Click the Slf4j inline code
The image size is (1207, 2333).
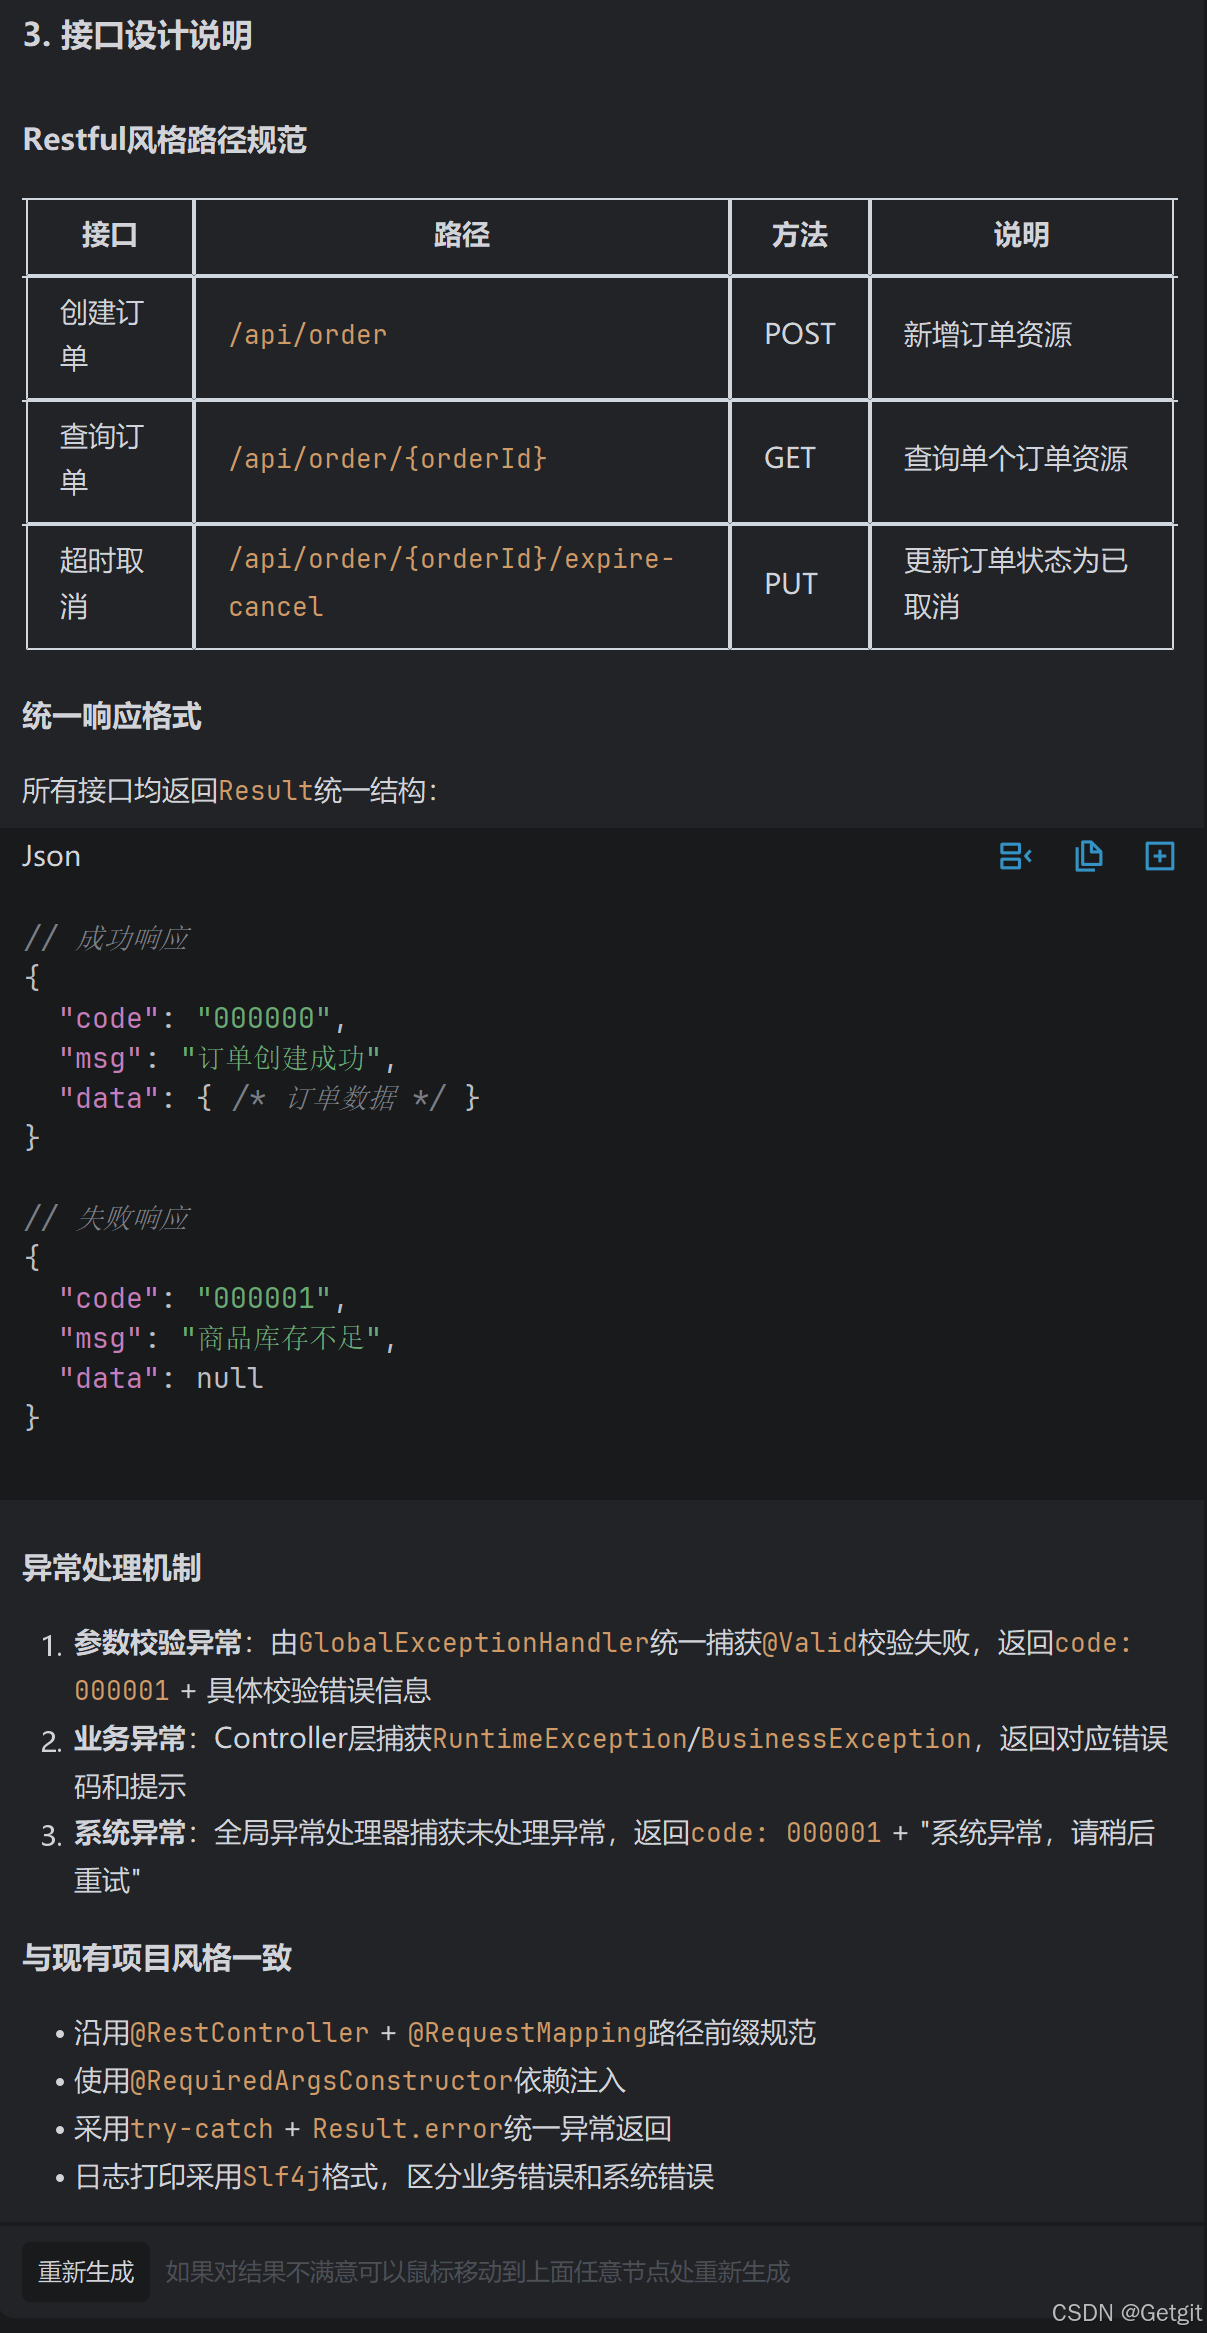coord(282,2177)
